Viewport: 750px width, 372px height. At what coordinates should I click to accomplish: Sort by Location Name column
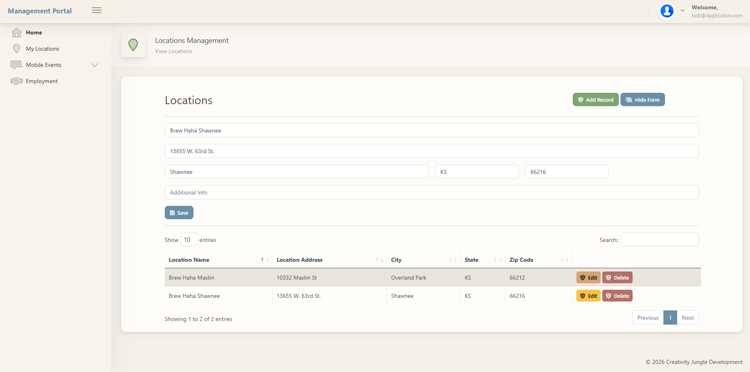coord(218,260)
